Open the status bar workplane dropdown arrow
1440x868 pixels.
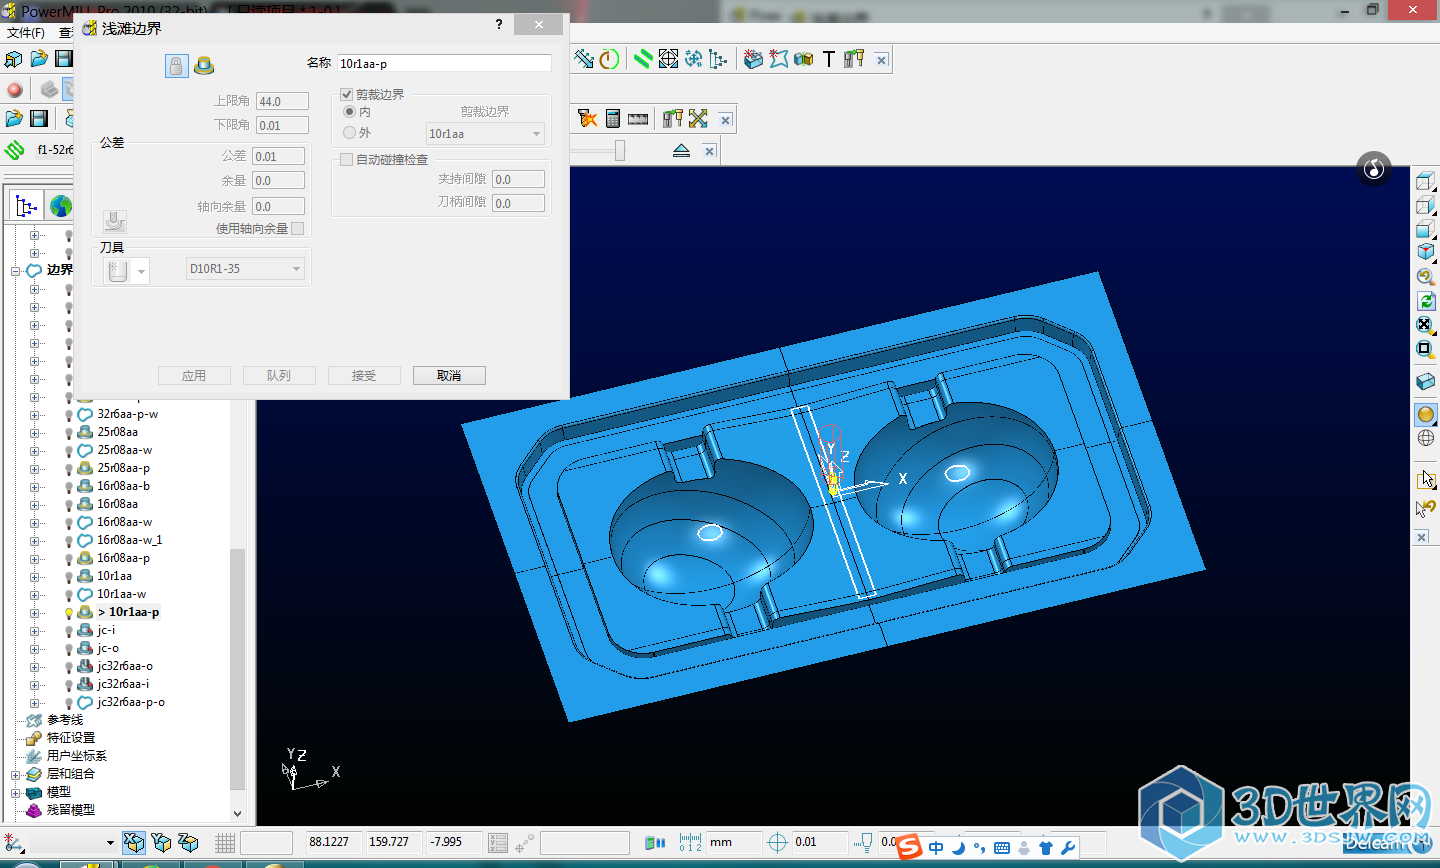[110, 843]
